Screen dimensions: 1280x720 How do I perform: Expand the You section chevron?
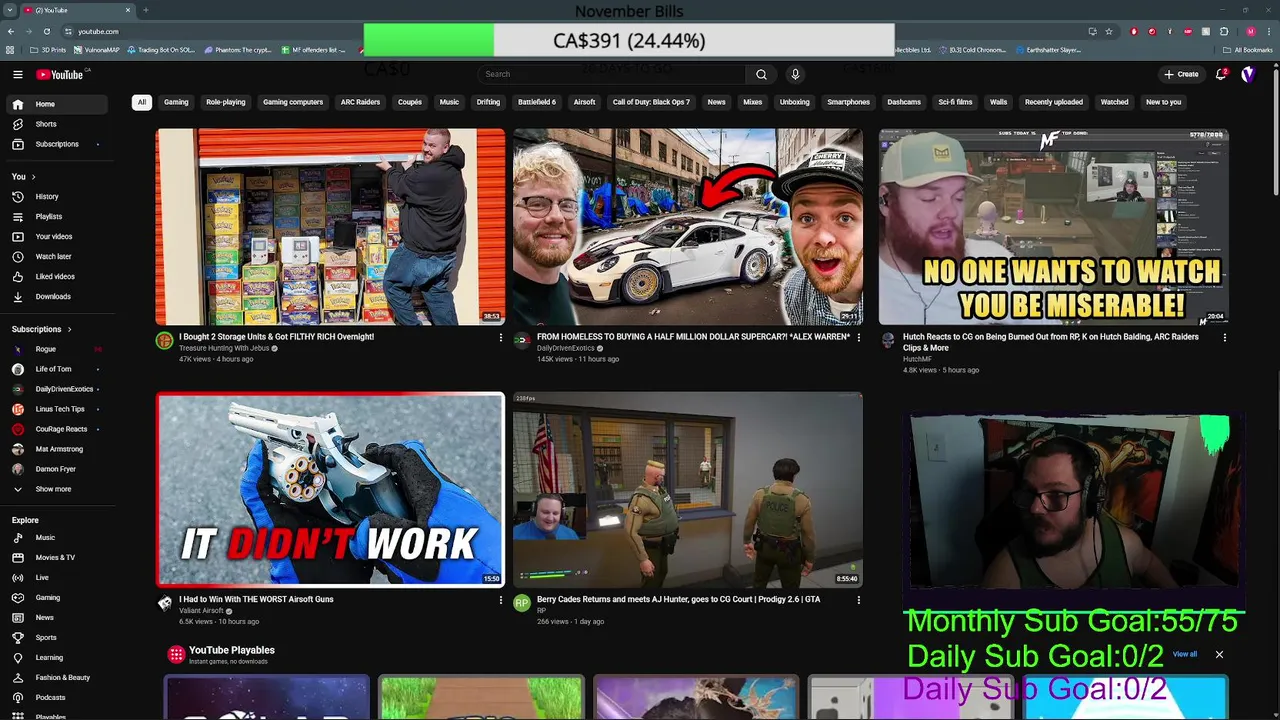click(33, 177)
